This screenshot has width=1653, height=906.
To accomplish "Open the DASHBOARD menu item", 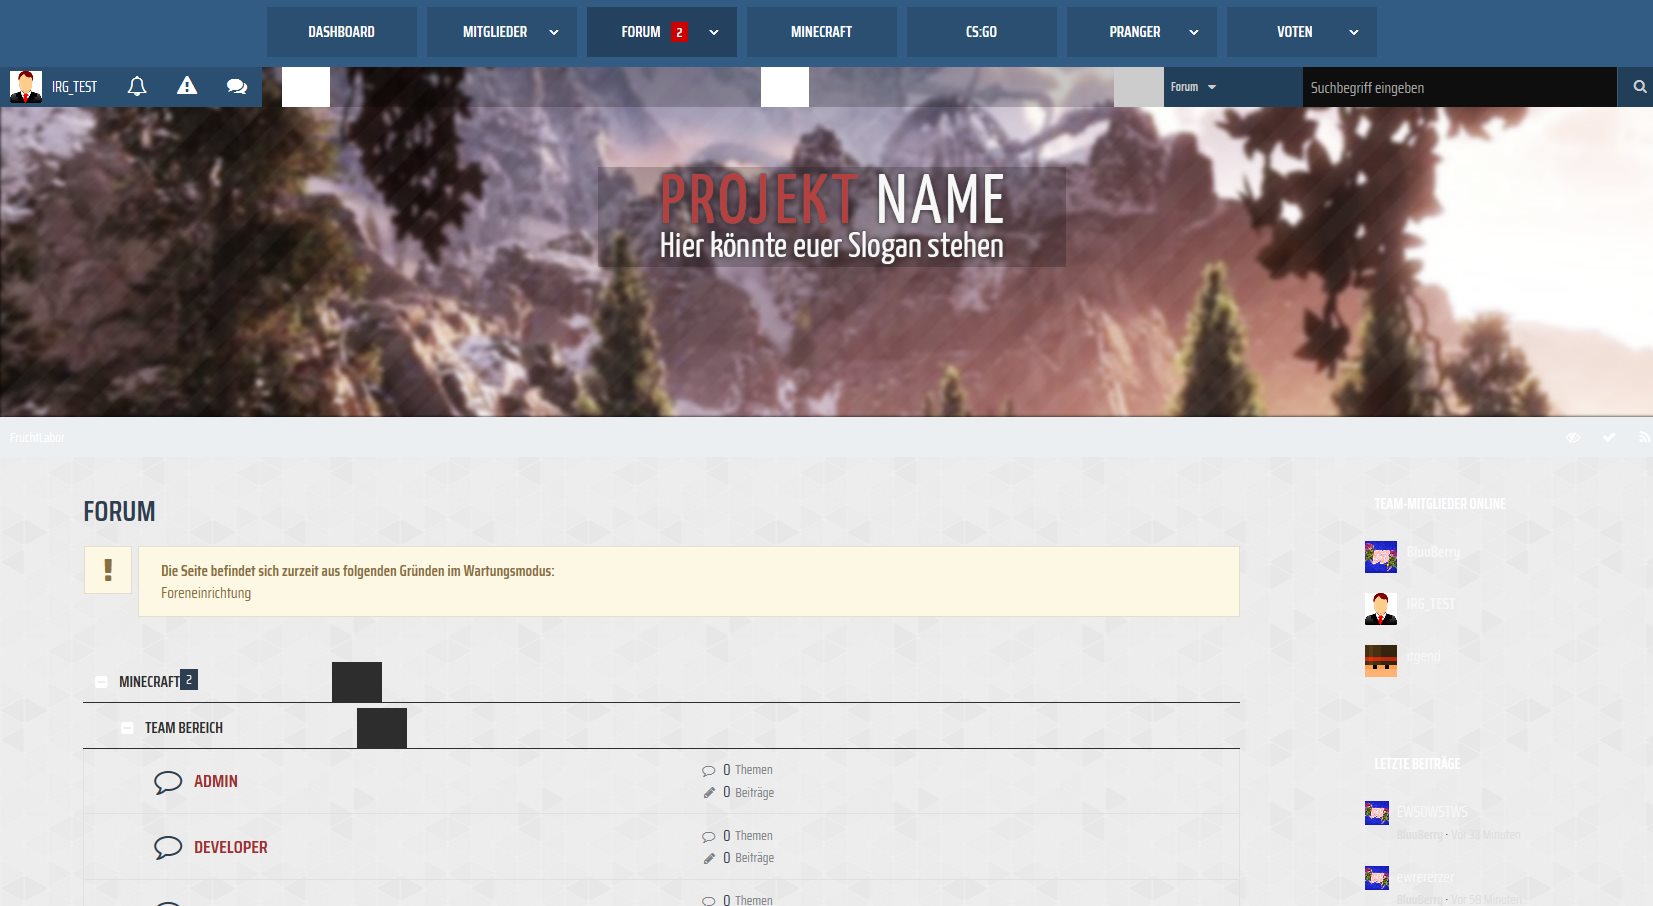I will [341, 32].
